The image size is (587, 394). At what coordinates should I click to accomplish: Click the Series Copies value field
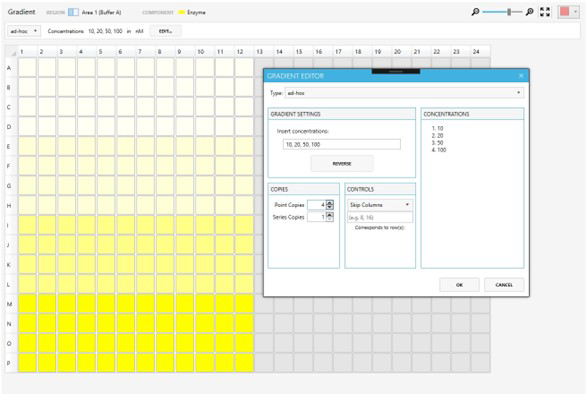tap(317, 217)
